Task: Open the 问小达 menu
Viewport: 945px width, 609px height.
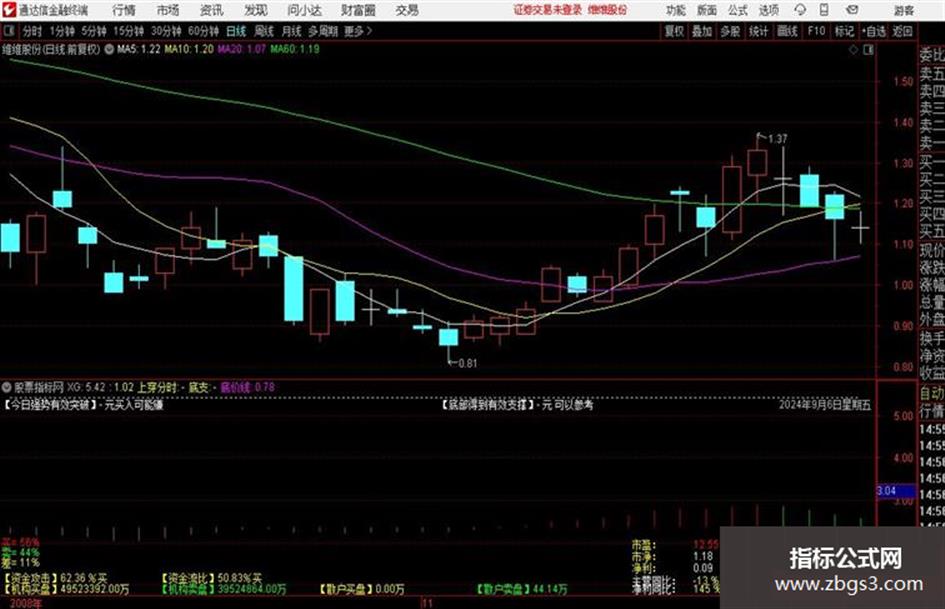Action: coord(304,10)
